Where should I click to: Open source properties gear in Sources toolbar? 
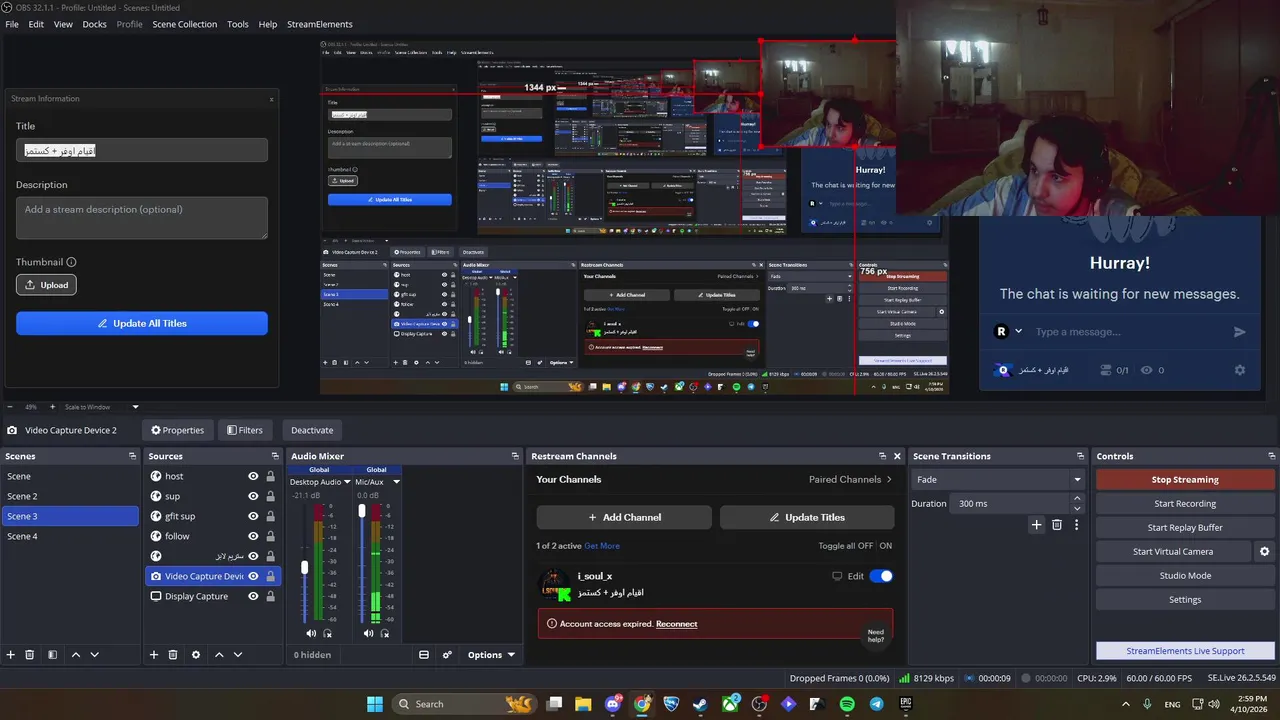(x=196, y=655)
